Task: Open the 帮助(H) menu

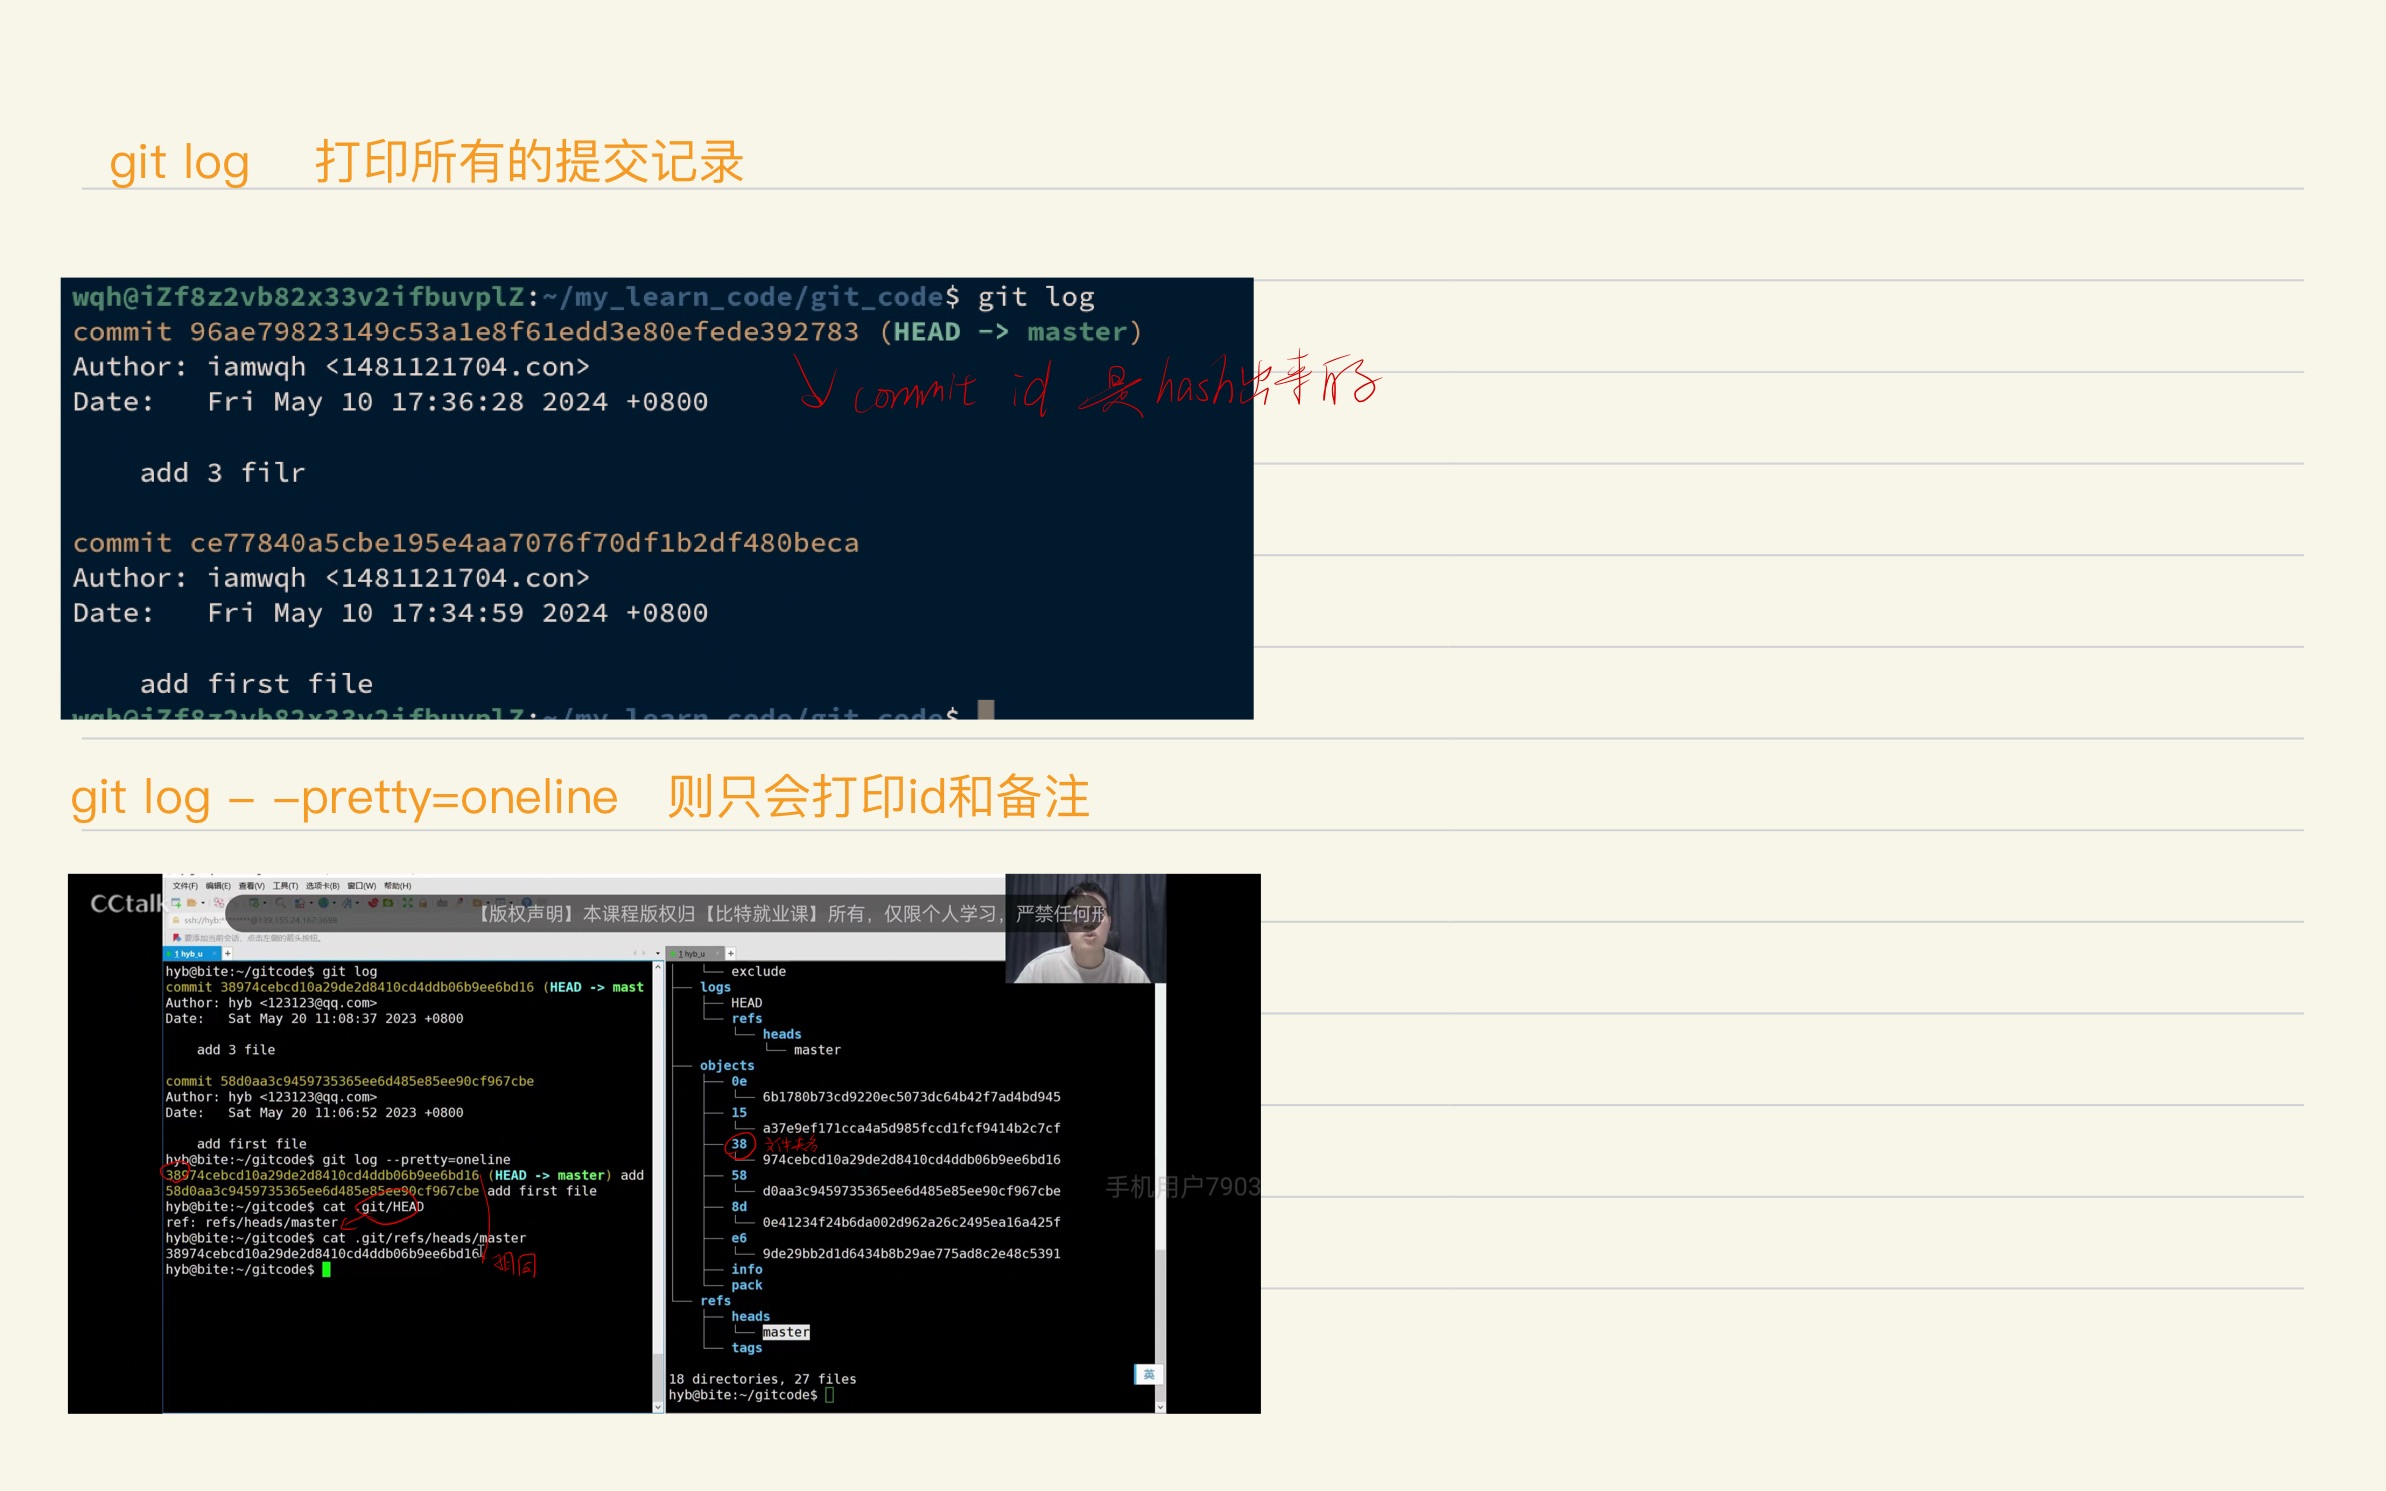Action: (x=397, y=886)
